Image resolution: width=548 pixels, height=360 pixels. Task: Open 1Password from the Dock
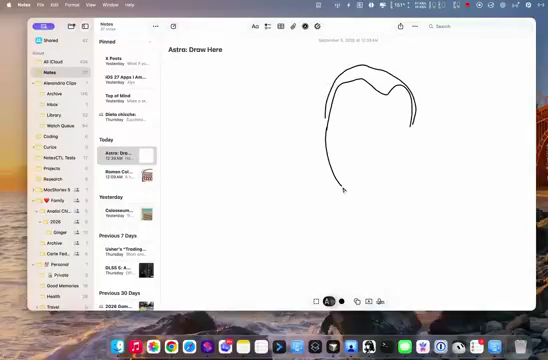tap(441, 347)
